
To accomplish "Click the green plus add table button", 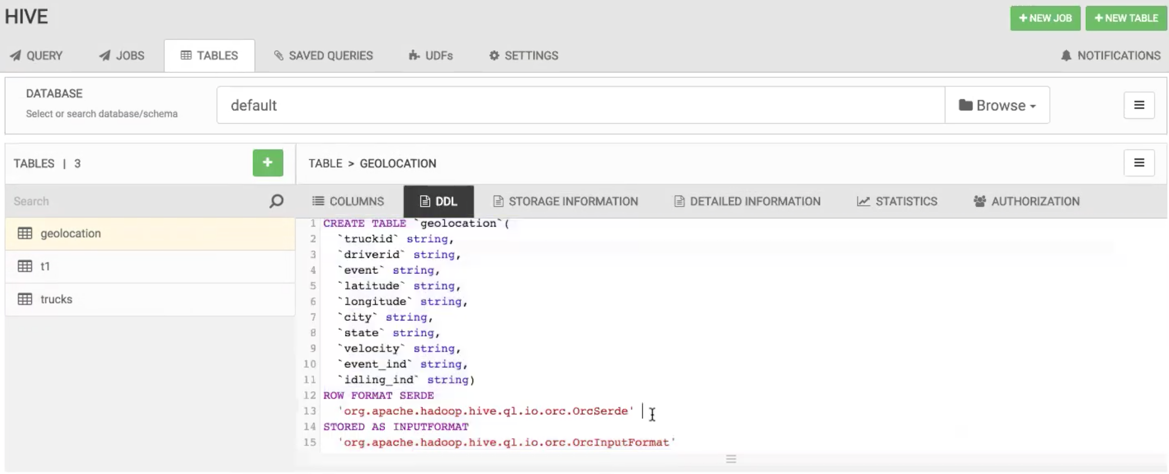I will (x=268, y=162).
